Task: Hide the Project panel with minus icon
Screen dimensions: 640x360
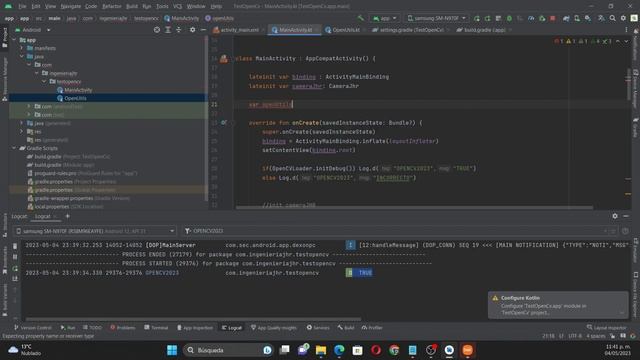Action: [203, 30]
